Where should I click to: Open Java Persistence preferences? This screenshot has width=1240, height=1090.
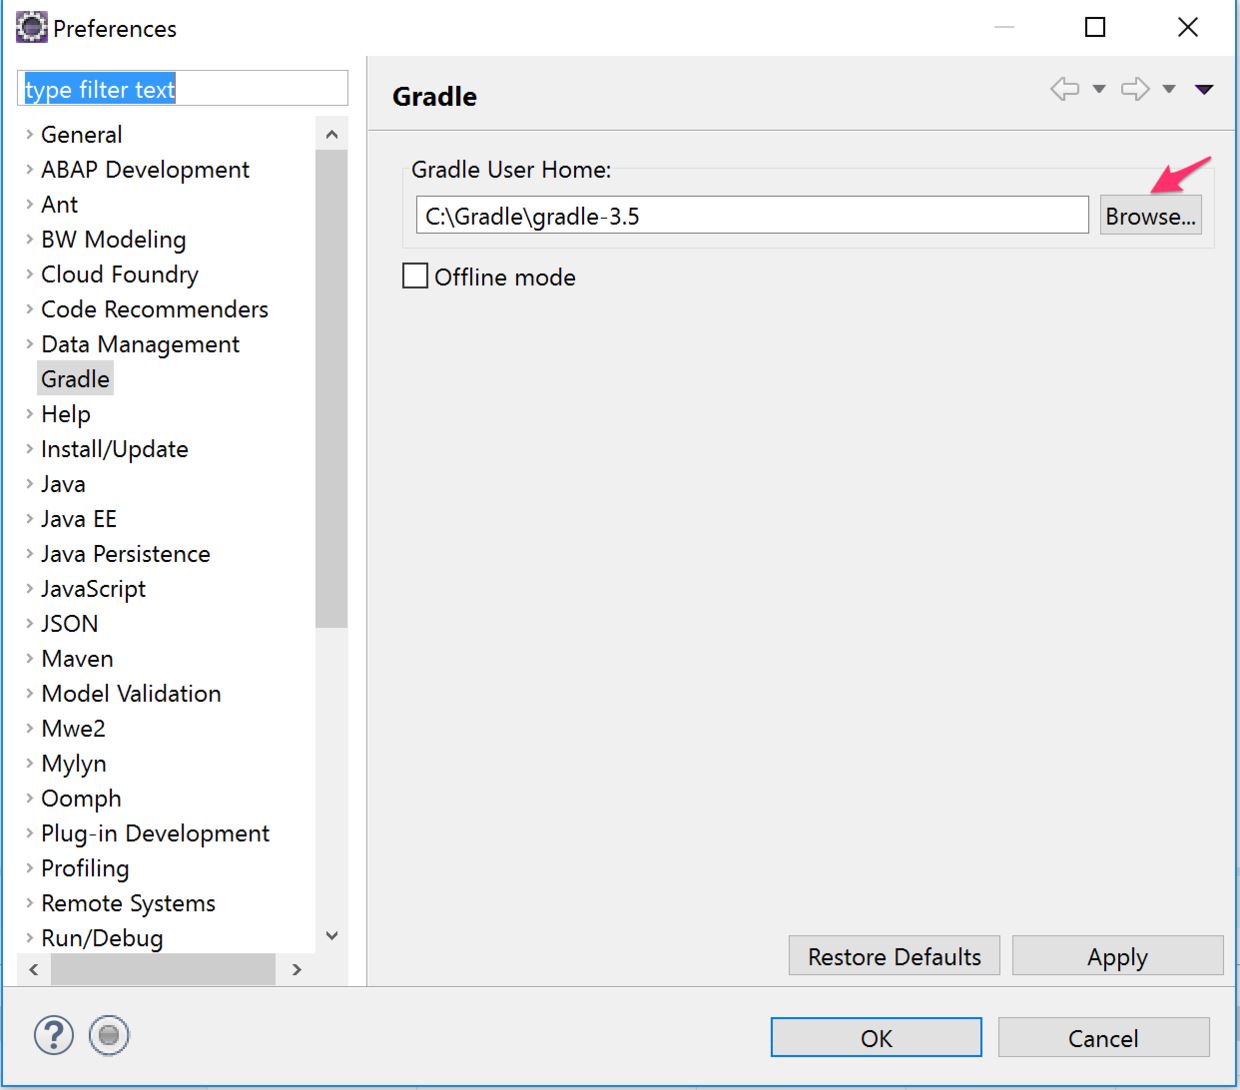(x=125, y=554)
